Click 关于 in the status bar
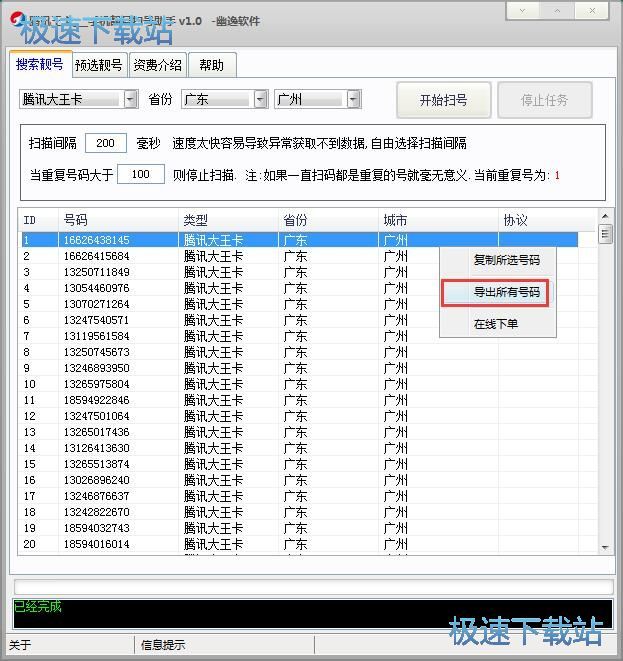The width and height of the screenshot is (623, 661). pyautogui.click(x=20, y=645)
